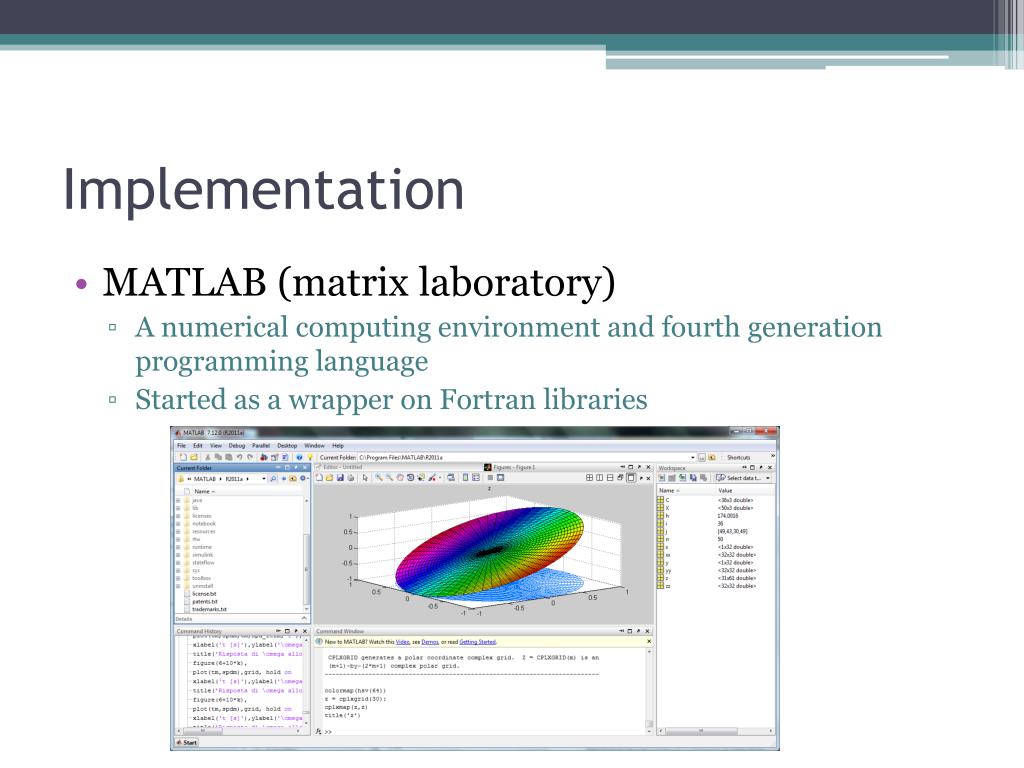Open the File menu in MATLAB

click(x=182, y=445)
